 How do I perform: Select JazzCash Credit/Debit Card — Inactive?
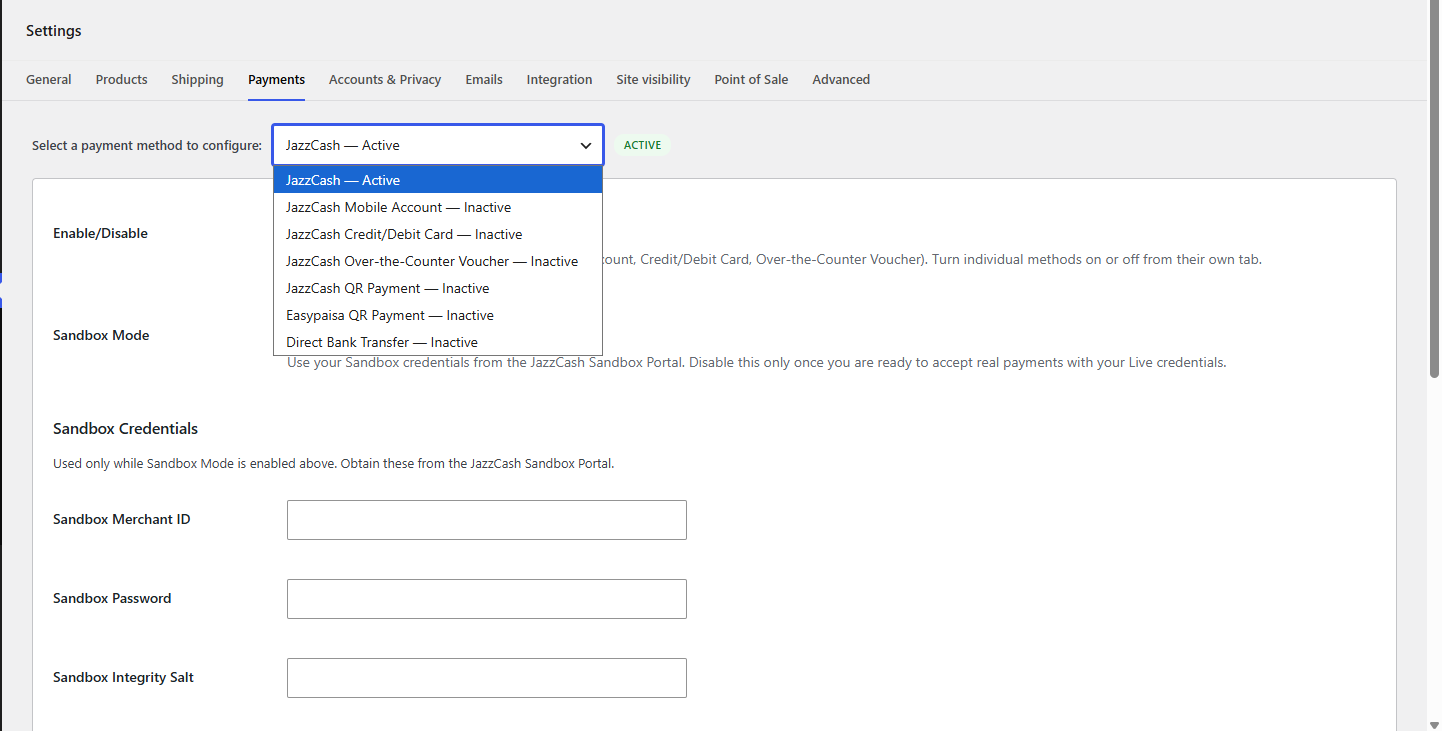438,234
